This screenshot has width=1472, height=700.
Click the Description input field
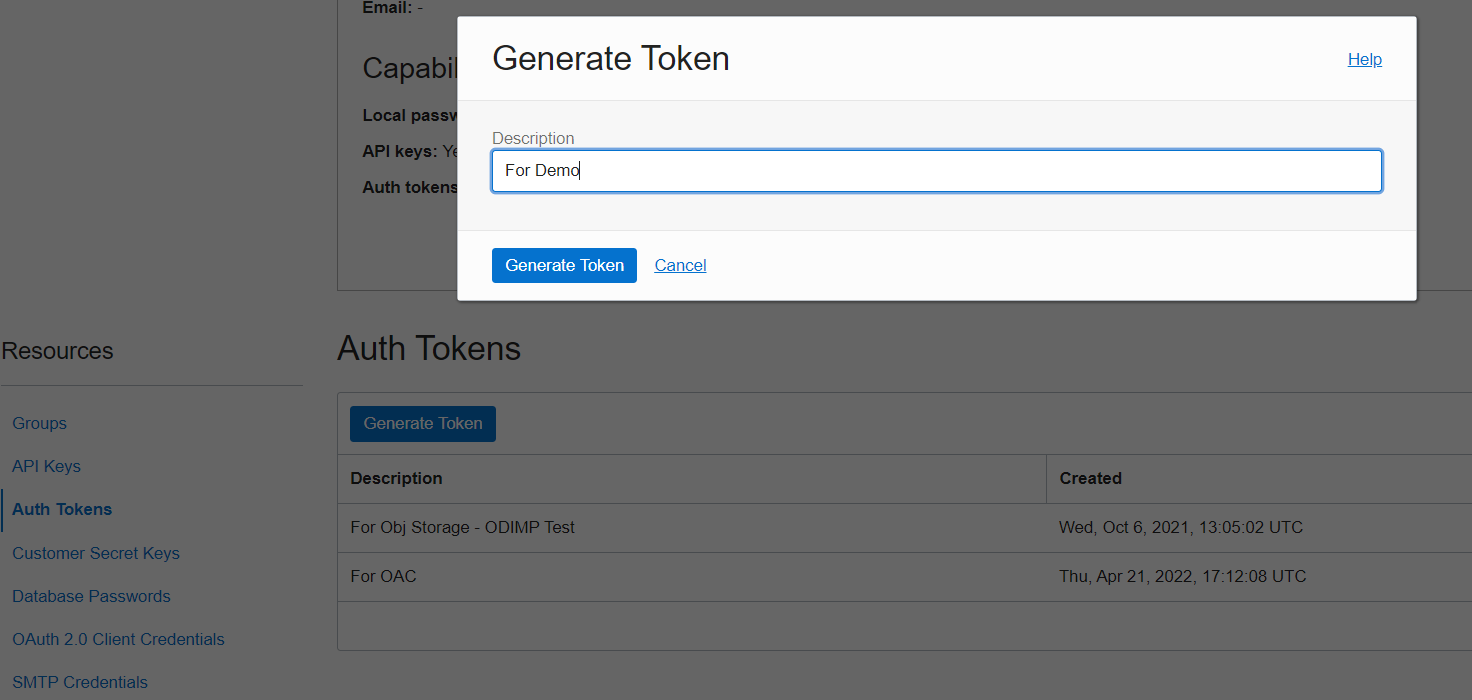click(936, 171)
